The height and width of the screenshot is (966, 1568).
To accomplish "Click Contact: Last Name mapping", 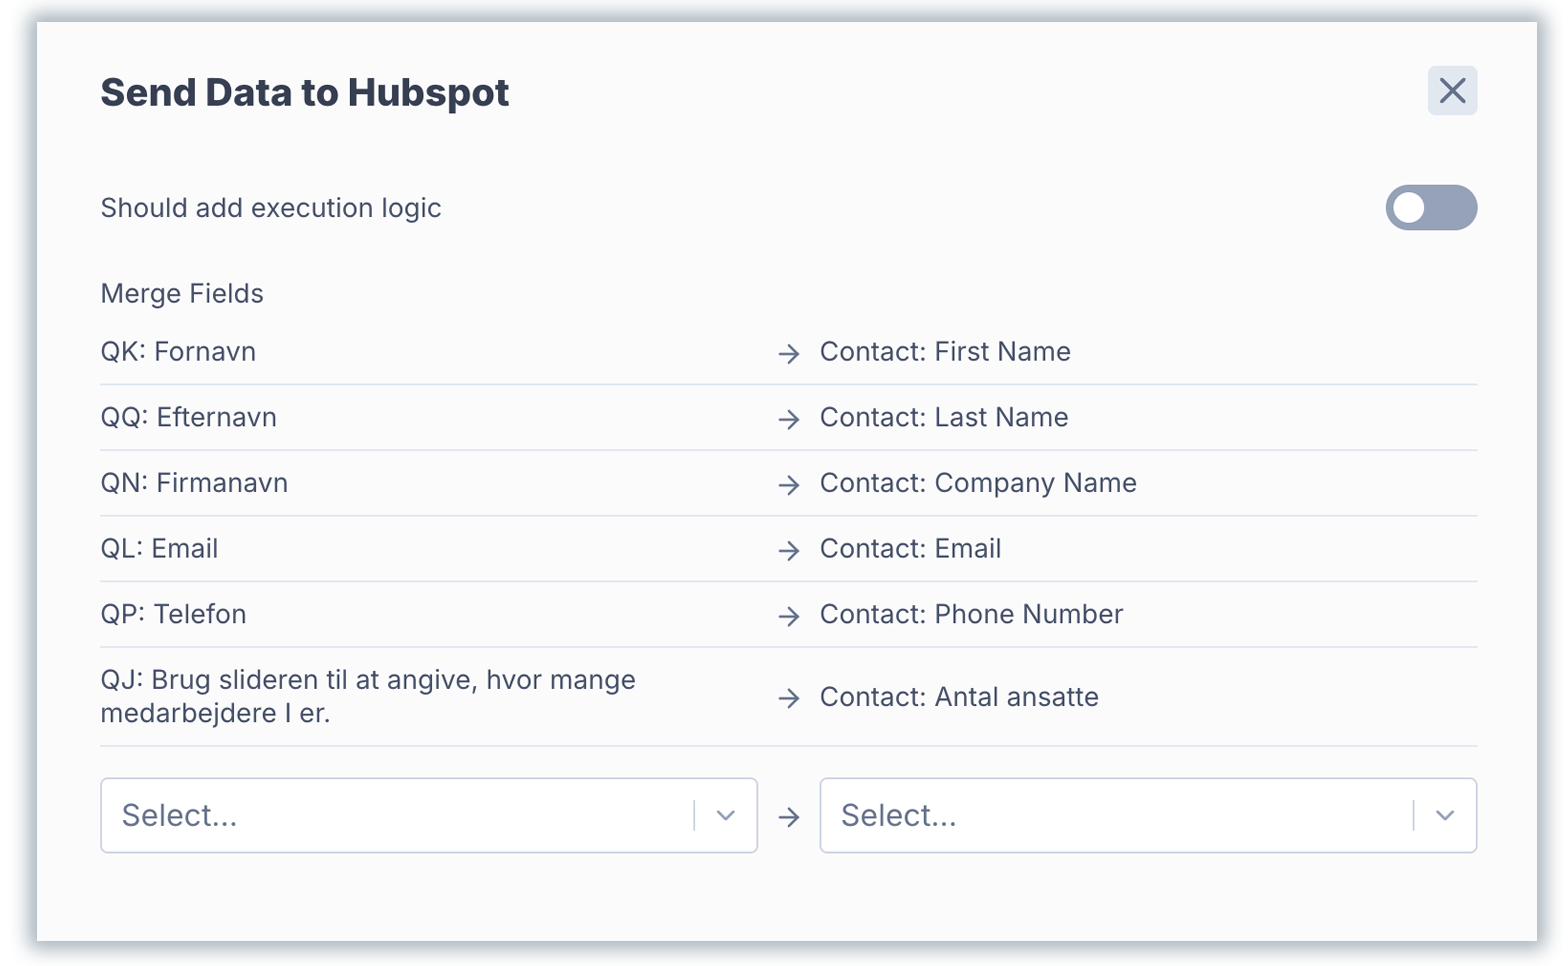I will (x=944, y=417).
